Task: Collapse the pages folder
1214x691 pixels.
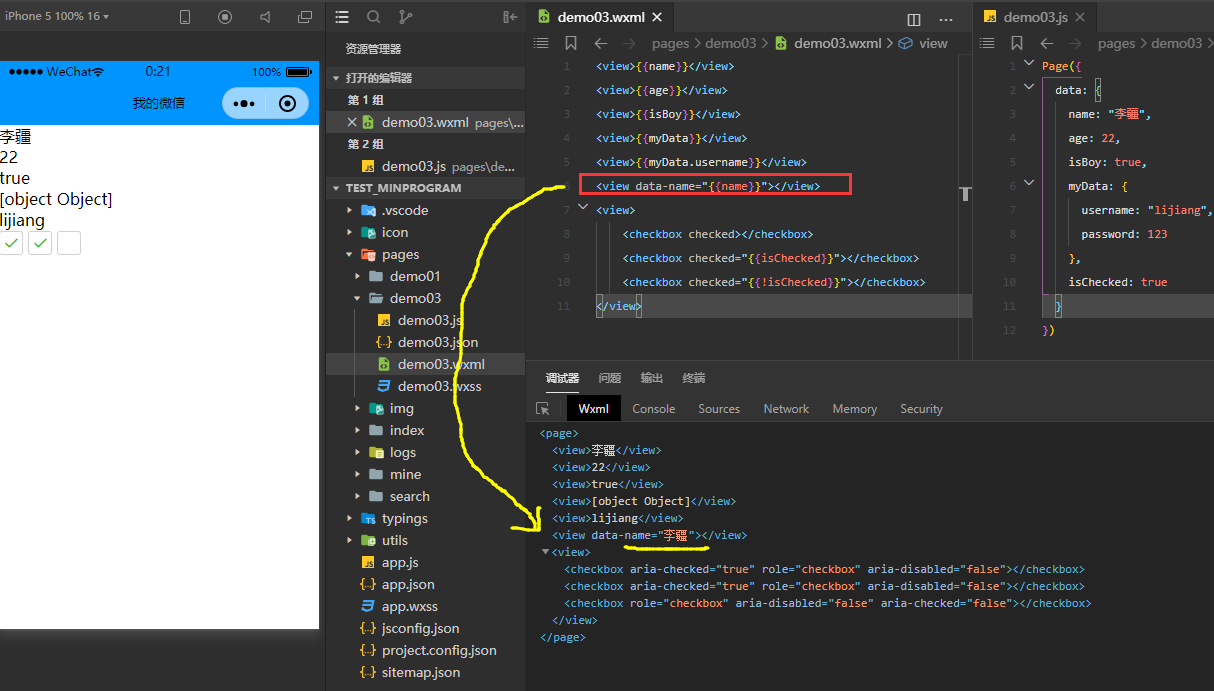Action: click(349, 254)
